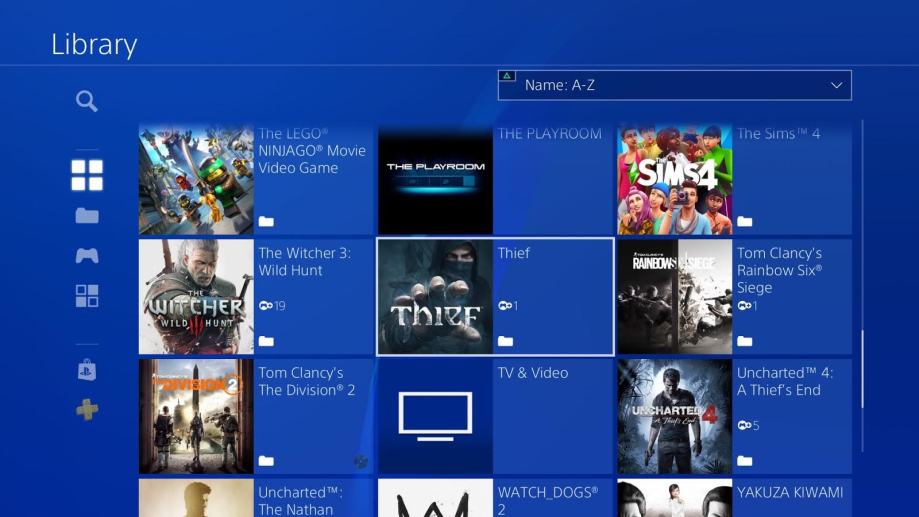Select 'The Sims 4' title text
This screenshot has width=919, height=517.
tap(778, 134)
